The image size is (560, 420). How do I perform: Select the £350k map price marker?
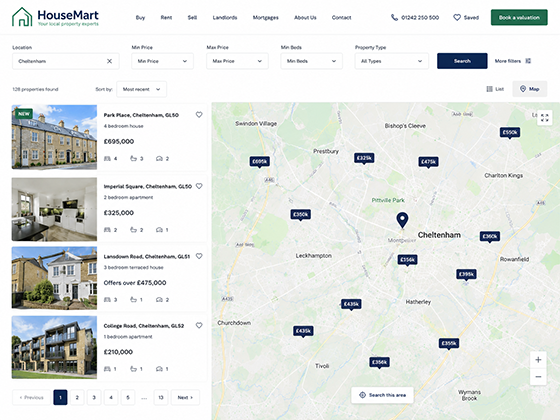point(300,215)
